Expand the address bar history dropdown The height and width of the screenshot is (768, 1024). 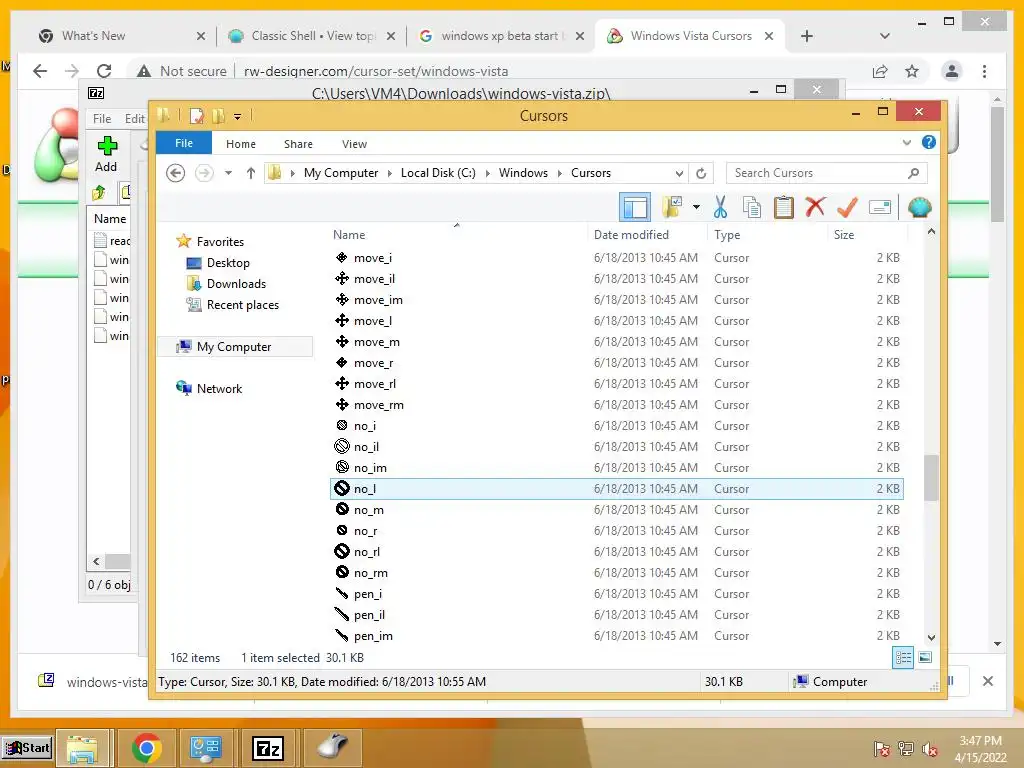679,173
